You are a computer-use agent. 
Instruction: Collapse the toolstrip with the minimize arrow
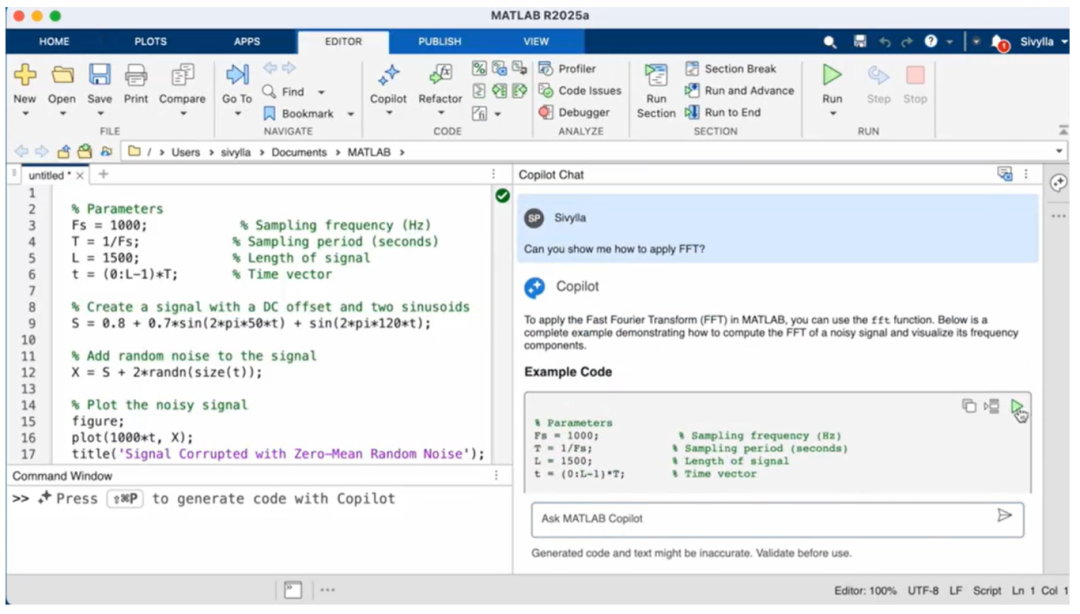click(x=1063, y=130)
